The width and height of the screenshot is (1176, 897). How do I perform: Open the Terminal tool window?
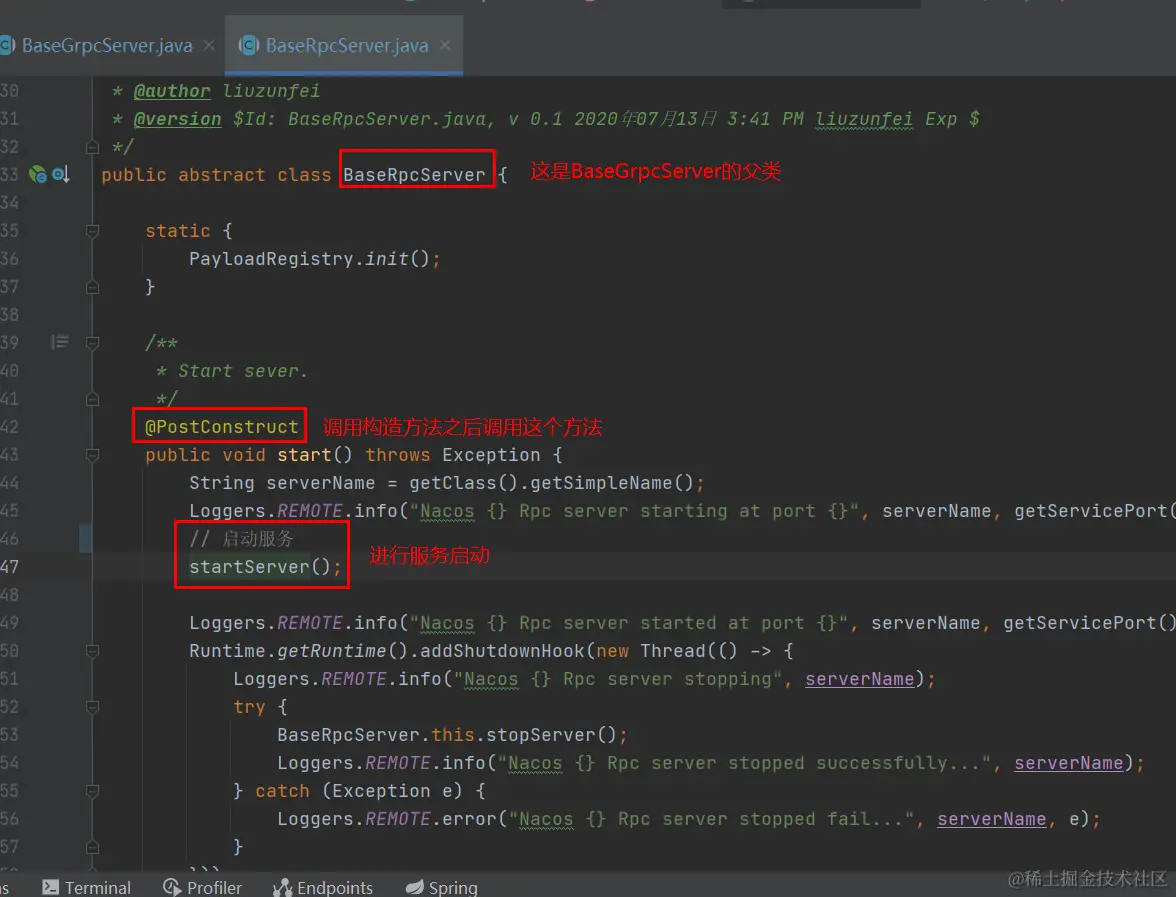click(86, 887)
